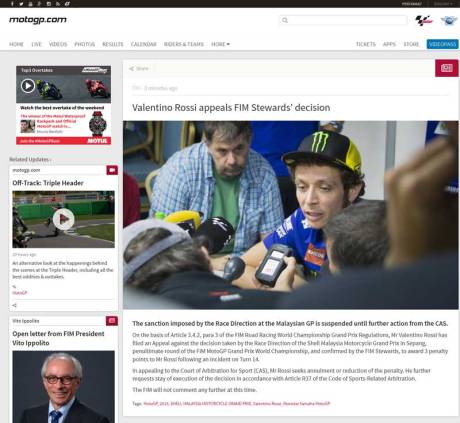Click the MotoGP emblem logo near search
Image resolution: width=460 pixels, height=423 pixels.
tap(424, 20)
